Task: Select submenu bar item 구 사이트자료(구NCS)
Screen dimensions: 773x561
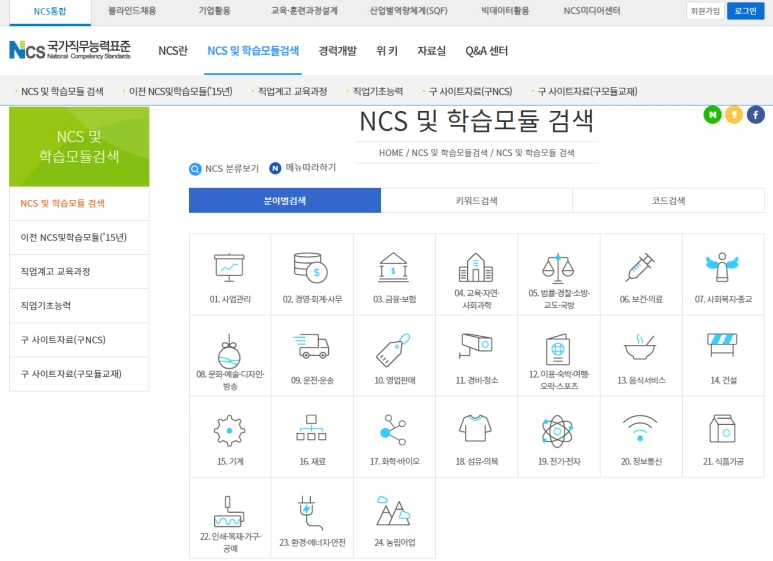Action: 470,91
